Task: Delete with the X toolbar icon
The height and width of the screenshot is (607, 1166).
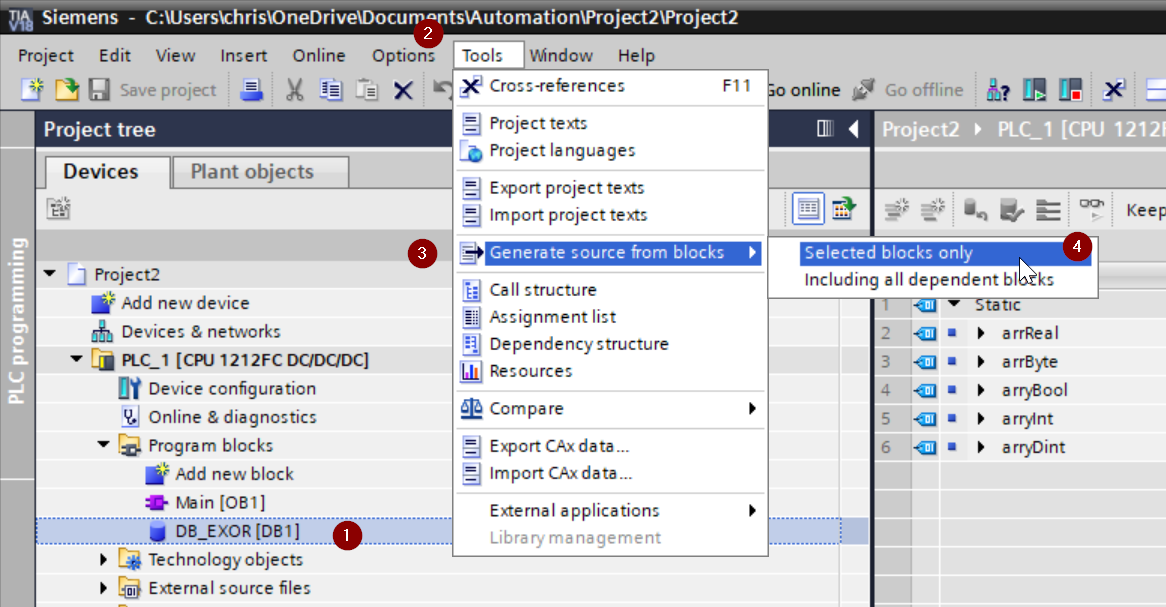Action: [x=403, y=91]
